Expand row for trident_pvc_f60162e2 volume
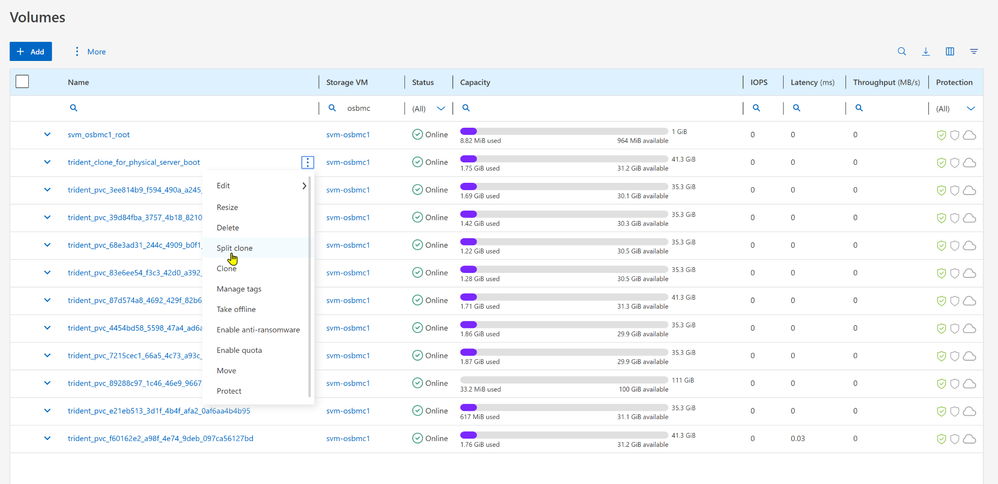998x484 pixels. 47,438
